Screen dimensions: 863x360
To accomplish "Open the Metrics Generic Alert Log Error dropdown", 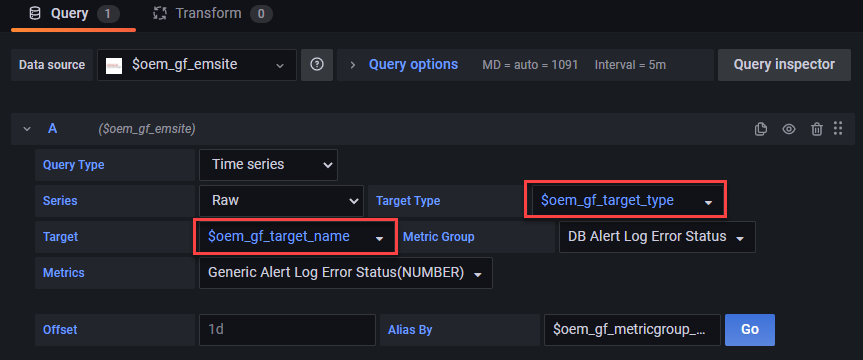I will tap(346, 273).
